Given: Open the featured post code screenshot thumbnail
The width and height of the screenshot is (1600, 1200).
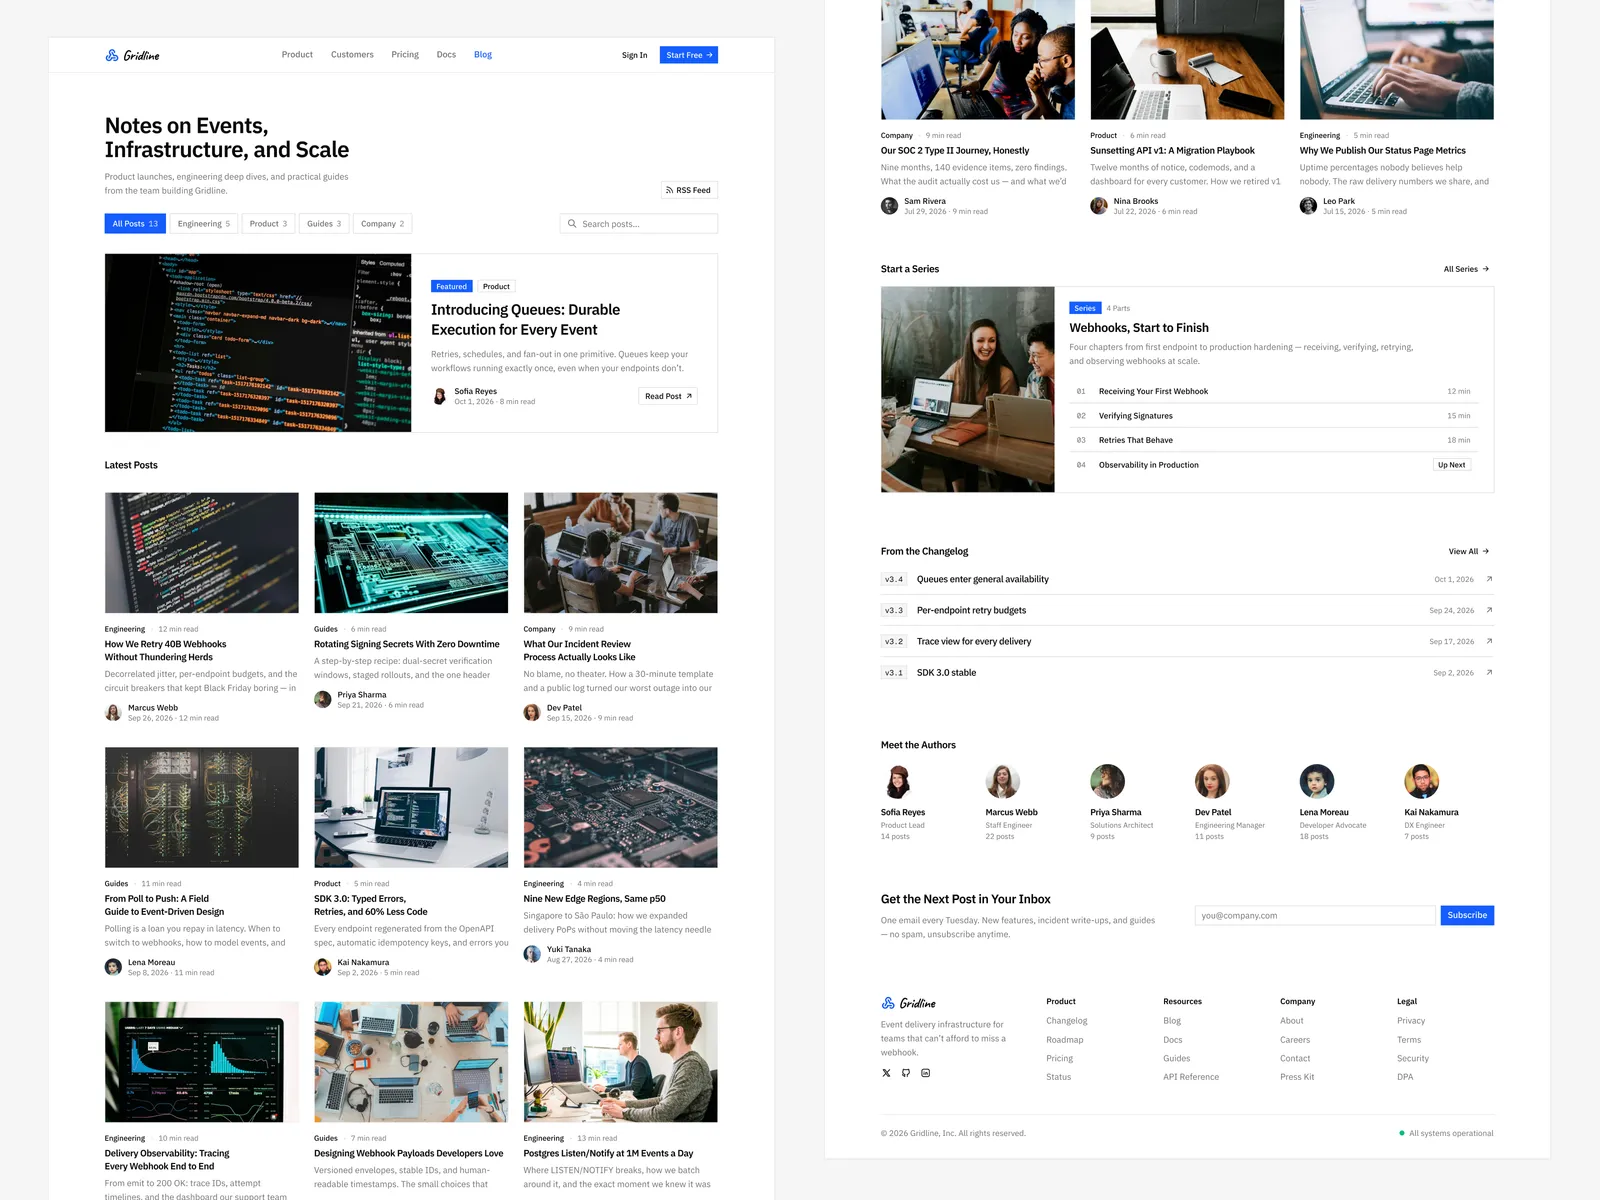Looking at the screenshot, I should 258,343.
